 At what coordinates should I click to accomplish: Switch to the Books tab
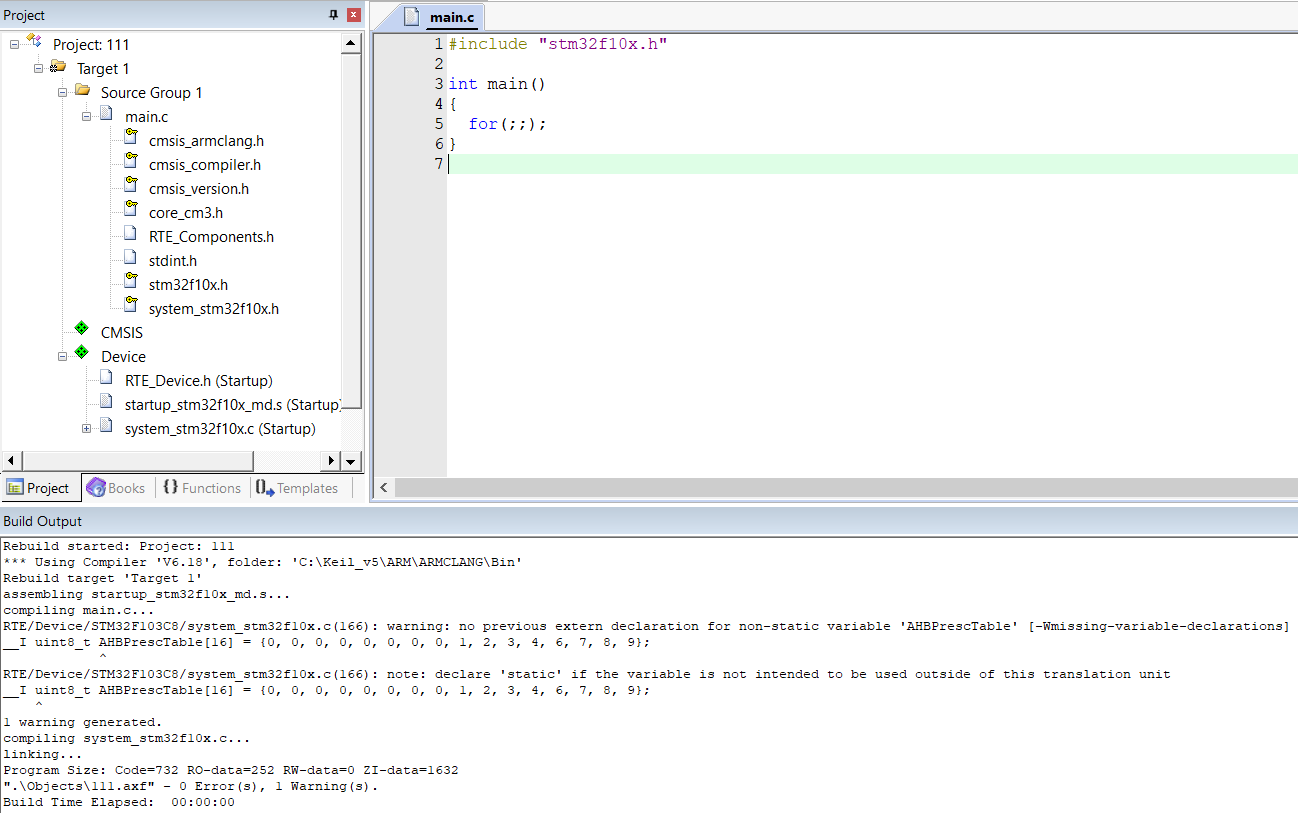pos(116,488)
